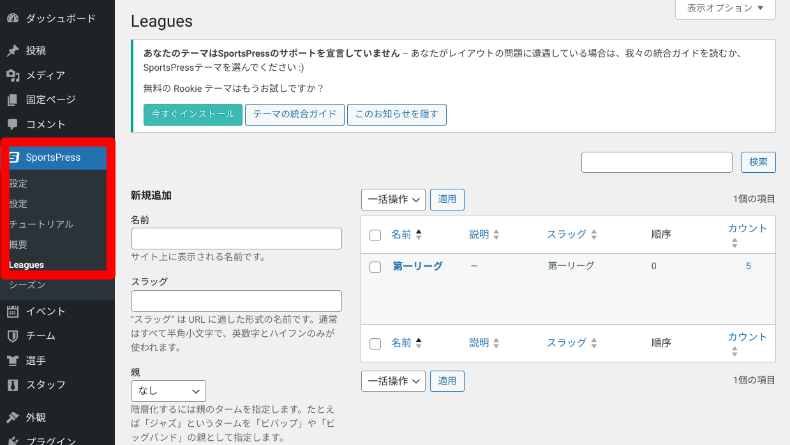Click the staff icon beside スタッフ
This screenshot has height=445, width=790.
coord(13,385)
